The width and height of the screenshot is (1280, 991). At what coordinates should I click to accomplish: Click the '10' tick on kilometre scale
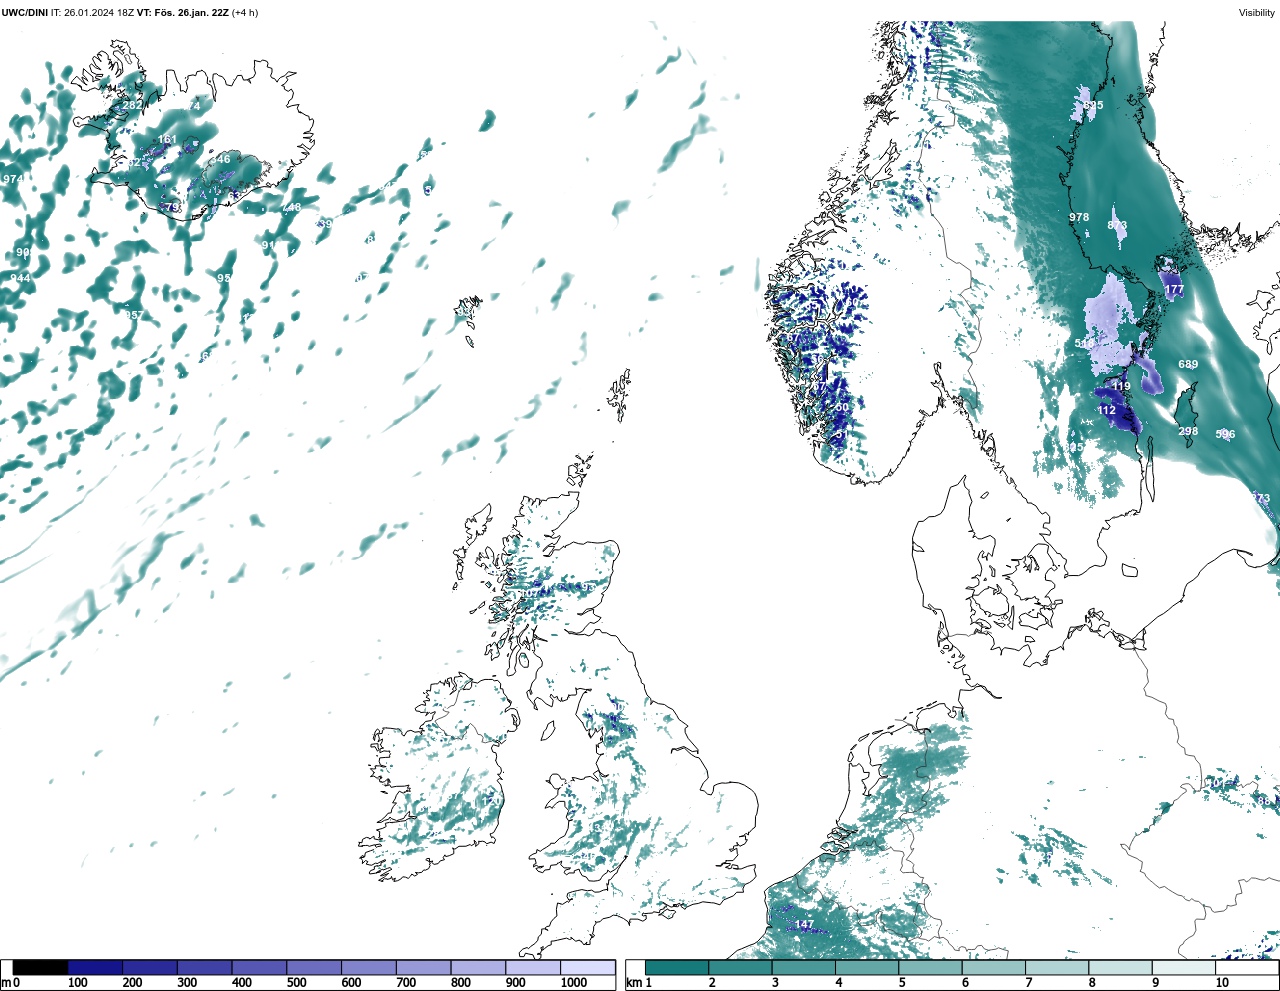(1222, 983)
